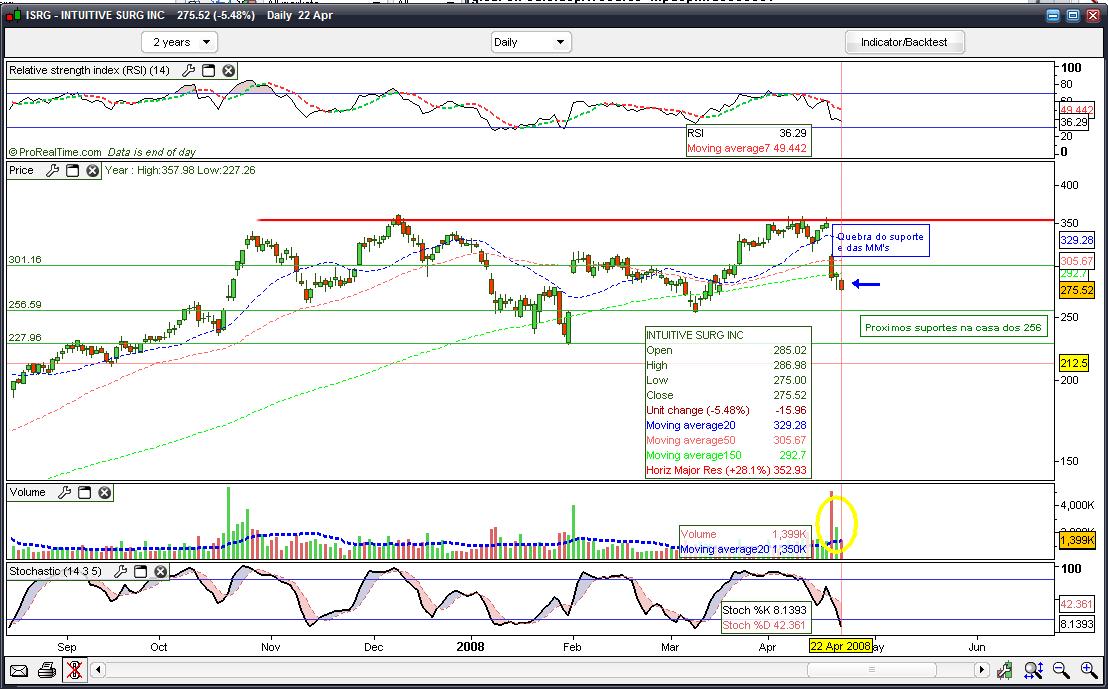Click the 22 Apr 2008 date marker
Image resolution: width=1108 pixels, height=689 pixels.
pos(841,647)
